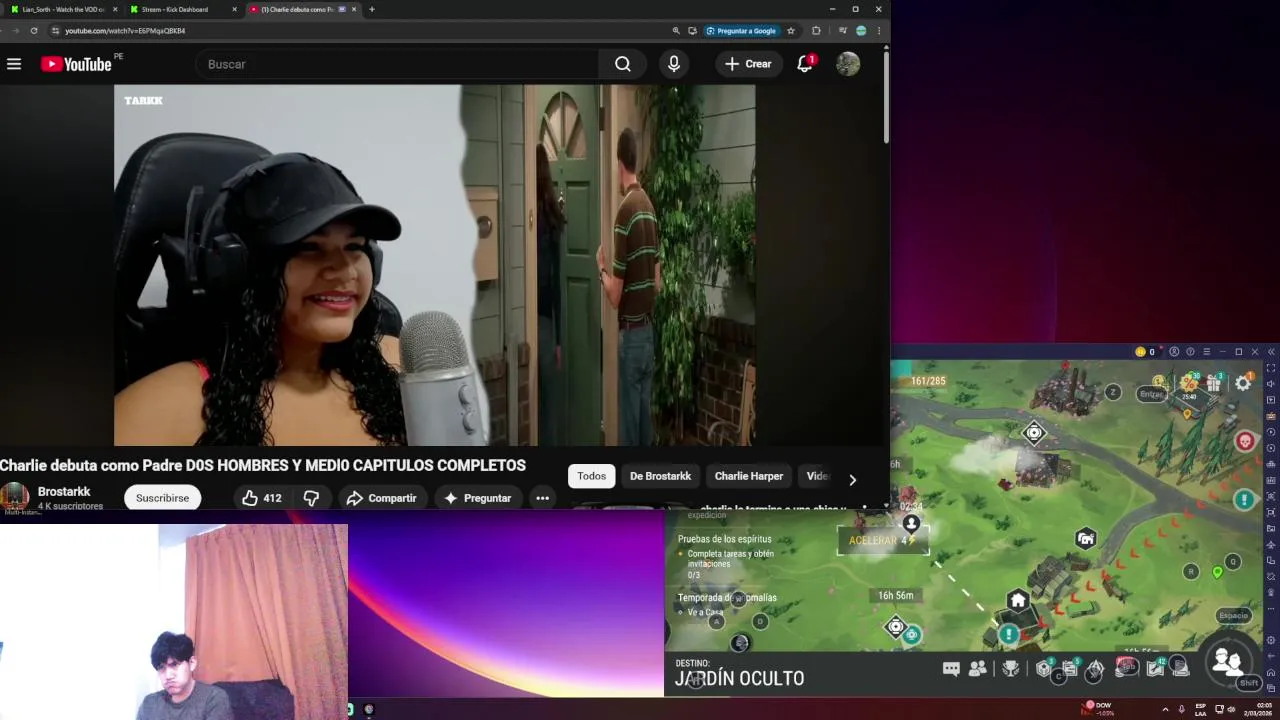This screenshot has width=1280, height=720.
Task: Dislike the video
Action: click(x=311, y=498)
